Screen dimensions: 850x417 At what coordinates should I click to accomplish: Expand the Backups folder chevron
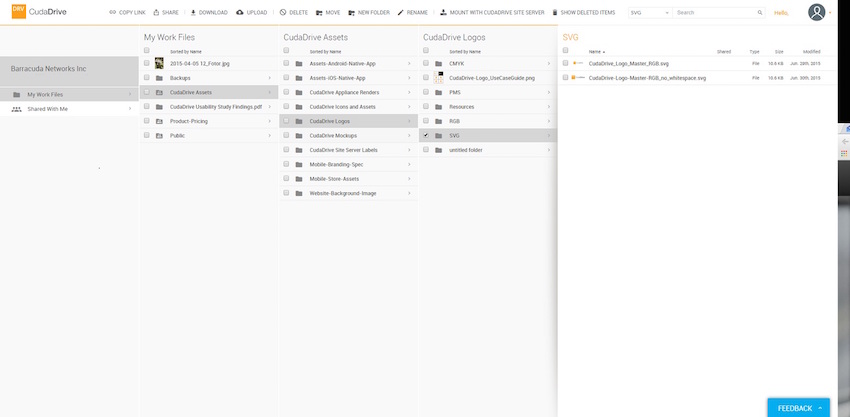pyautogui.click(x=269, y=78)
